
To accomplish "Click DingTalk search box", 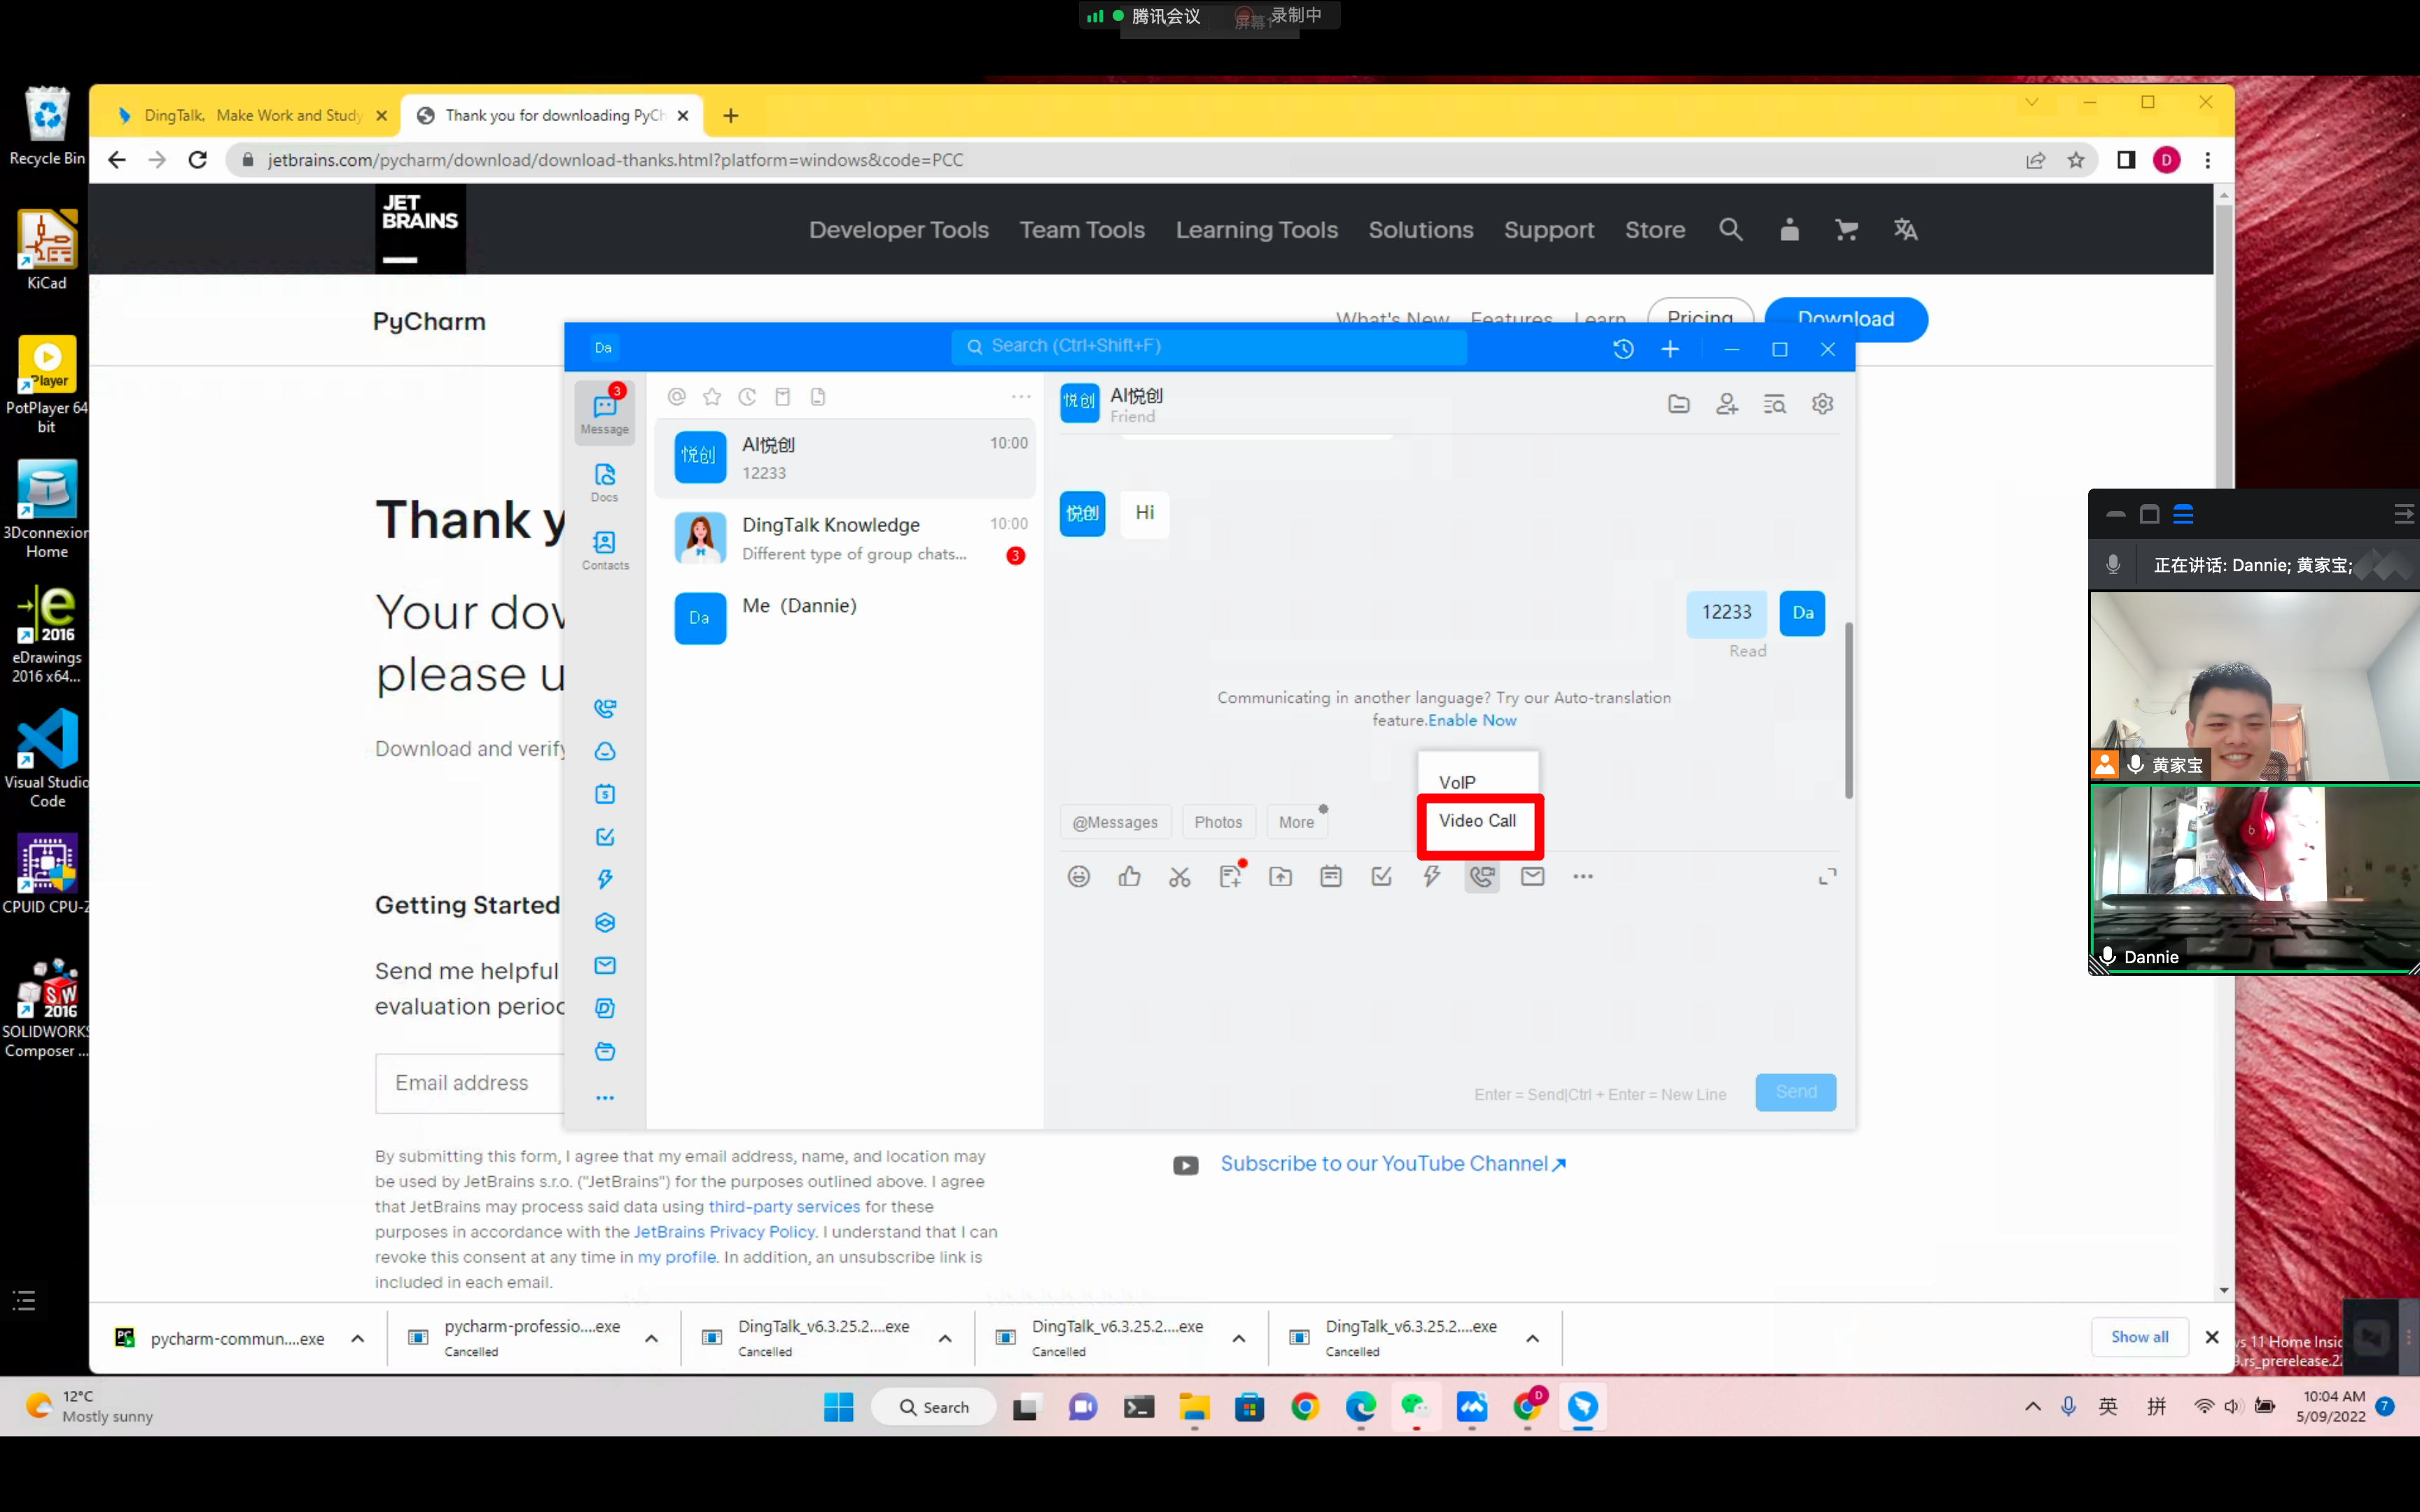I will tap(1209, 346).
